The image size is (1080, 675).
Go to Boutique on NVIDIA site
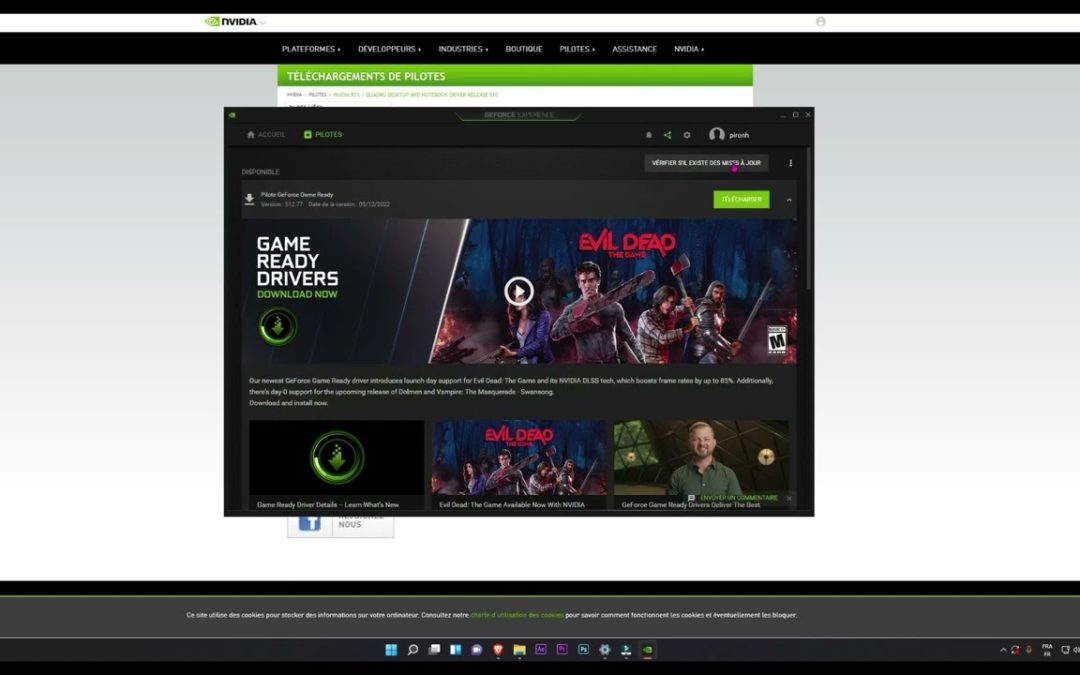(x=524, y=49)
